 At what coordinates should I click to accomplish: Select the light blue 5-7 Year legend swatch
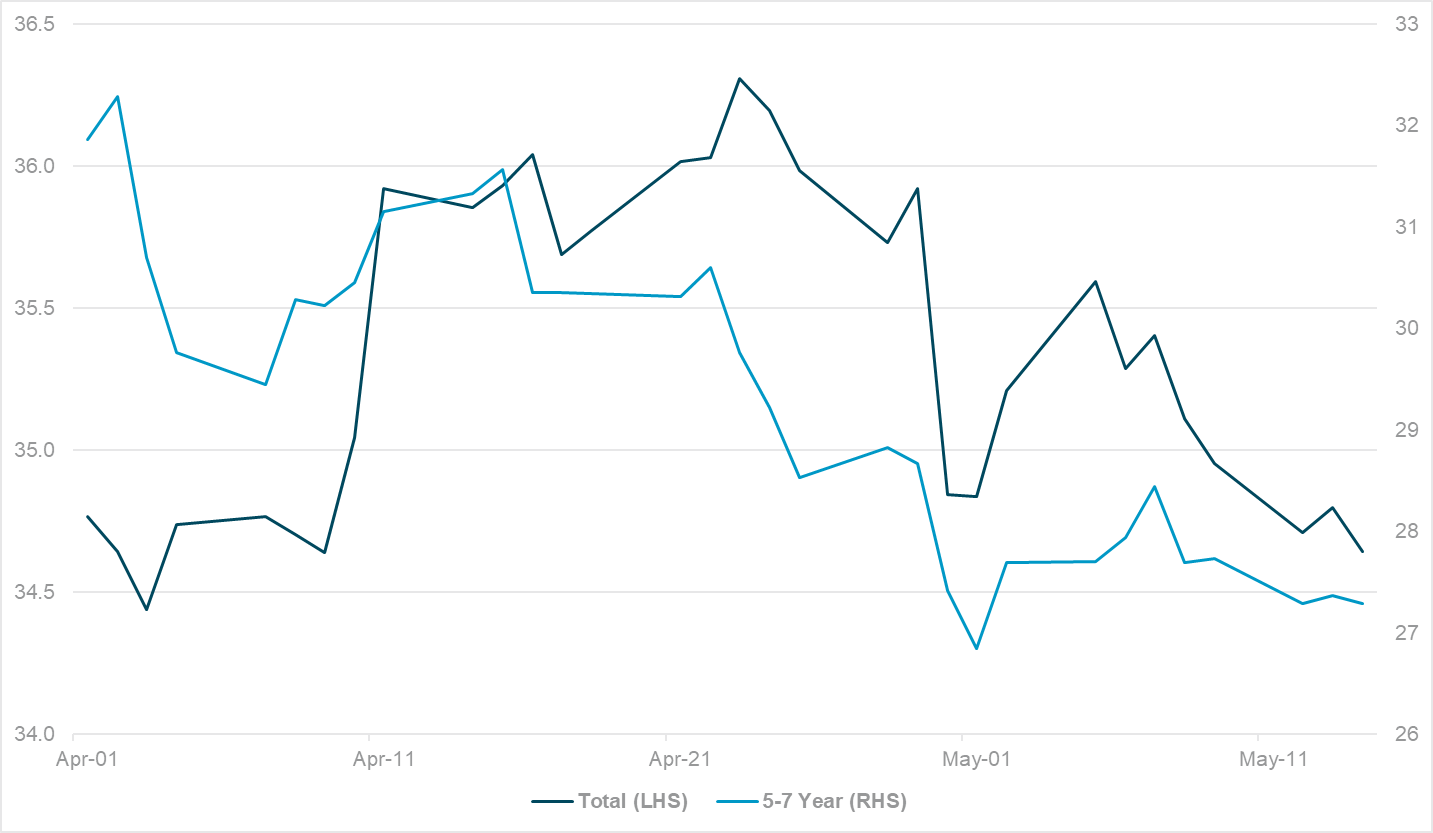coord(738,801)
